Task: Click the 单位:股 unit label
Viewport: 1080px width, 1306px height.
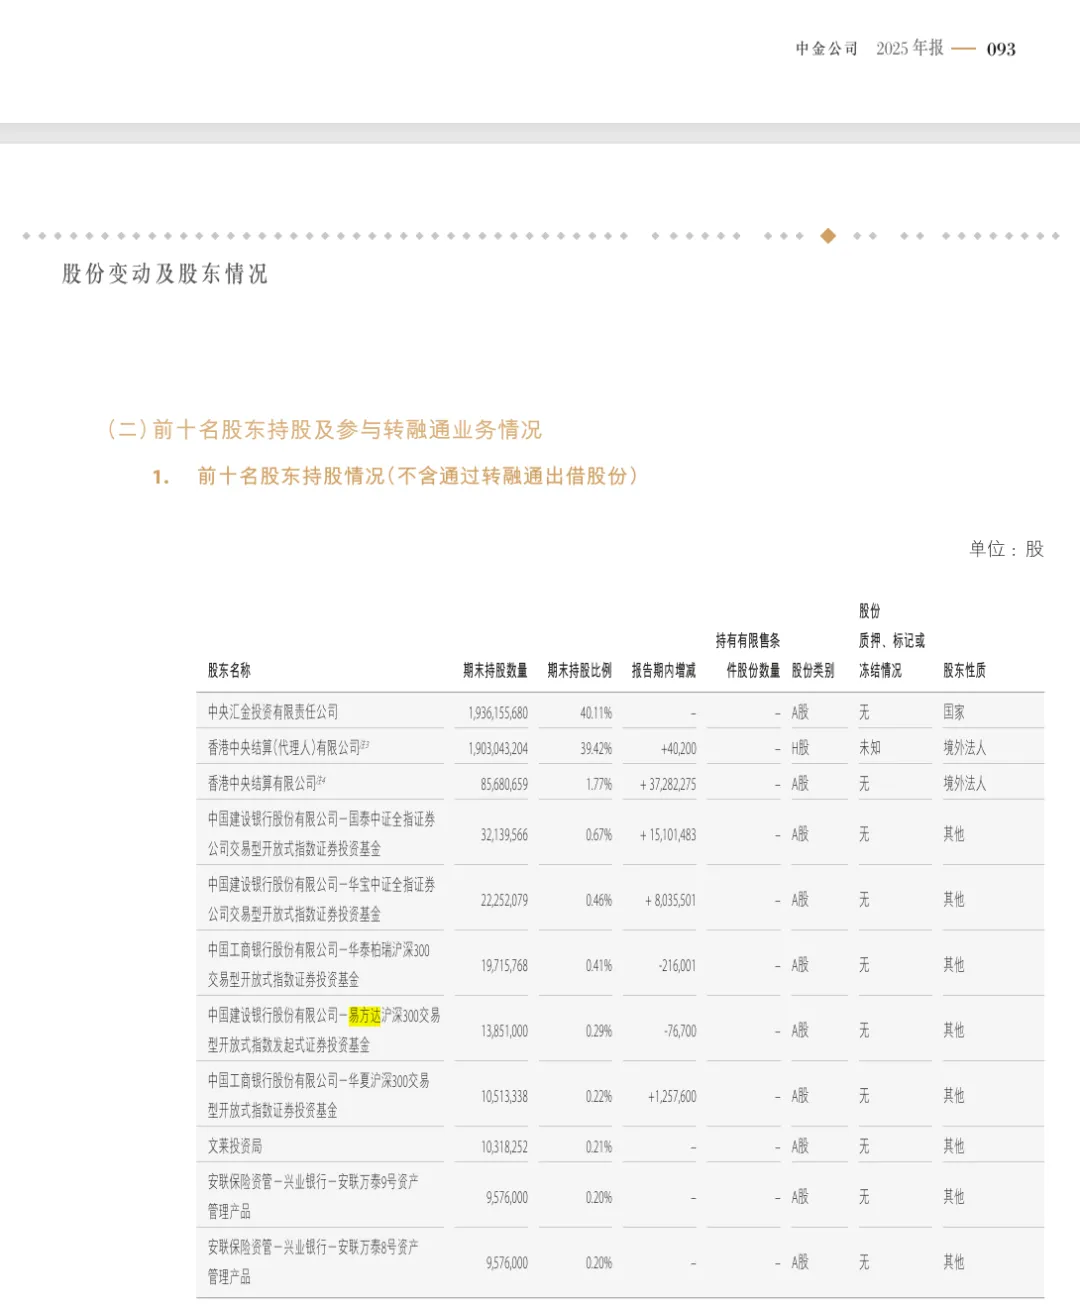Action: [1006, 549]
